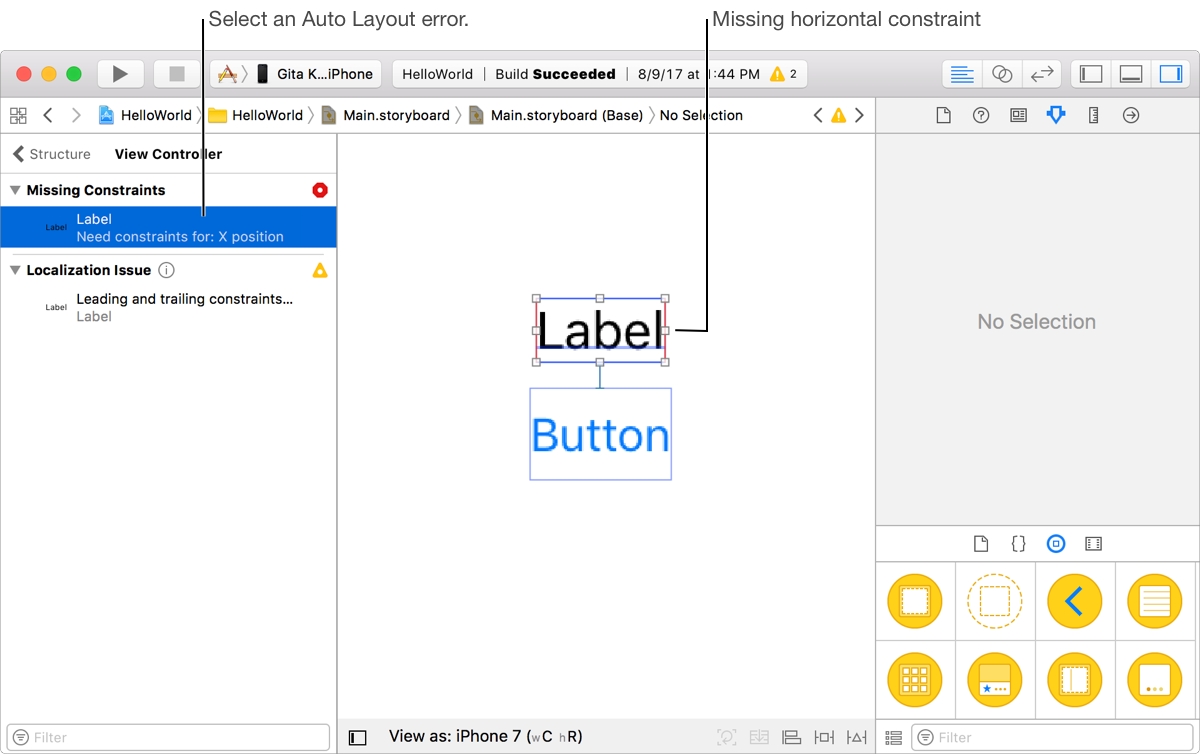Image resolution: width=1200 pixels, height=754 pixels.
Task: Open the Attributes inspector tab
Action: [x=1055, y=115]
